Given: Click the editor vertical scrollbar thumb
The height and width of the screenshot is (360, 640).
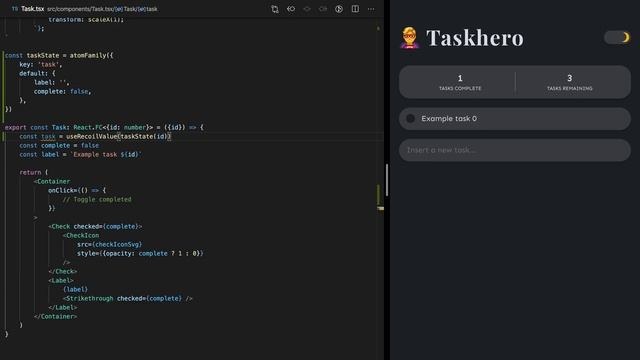Looking at the screenshot, I should coord(387,180).
